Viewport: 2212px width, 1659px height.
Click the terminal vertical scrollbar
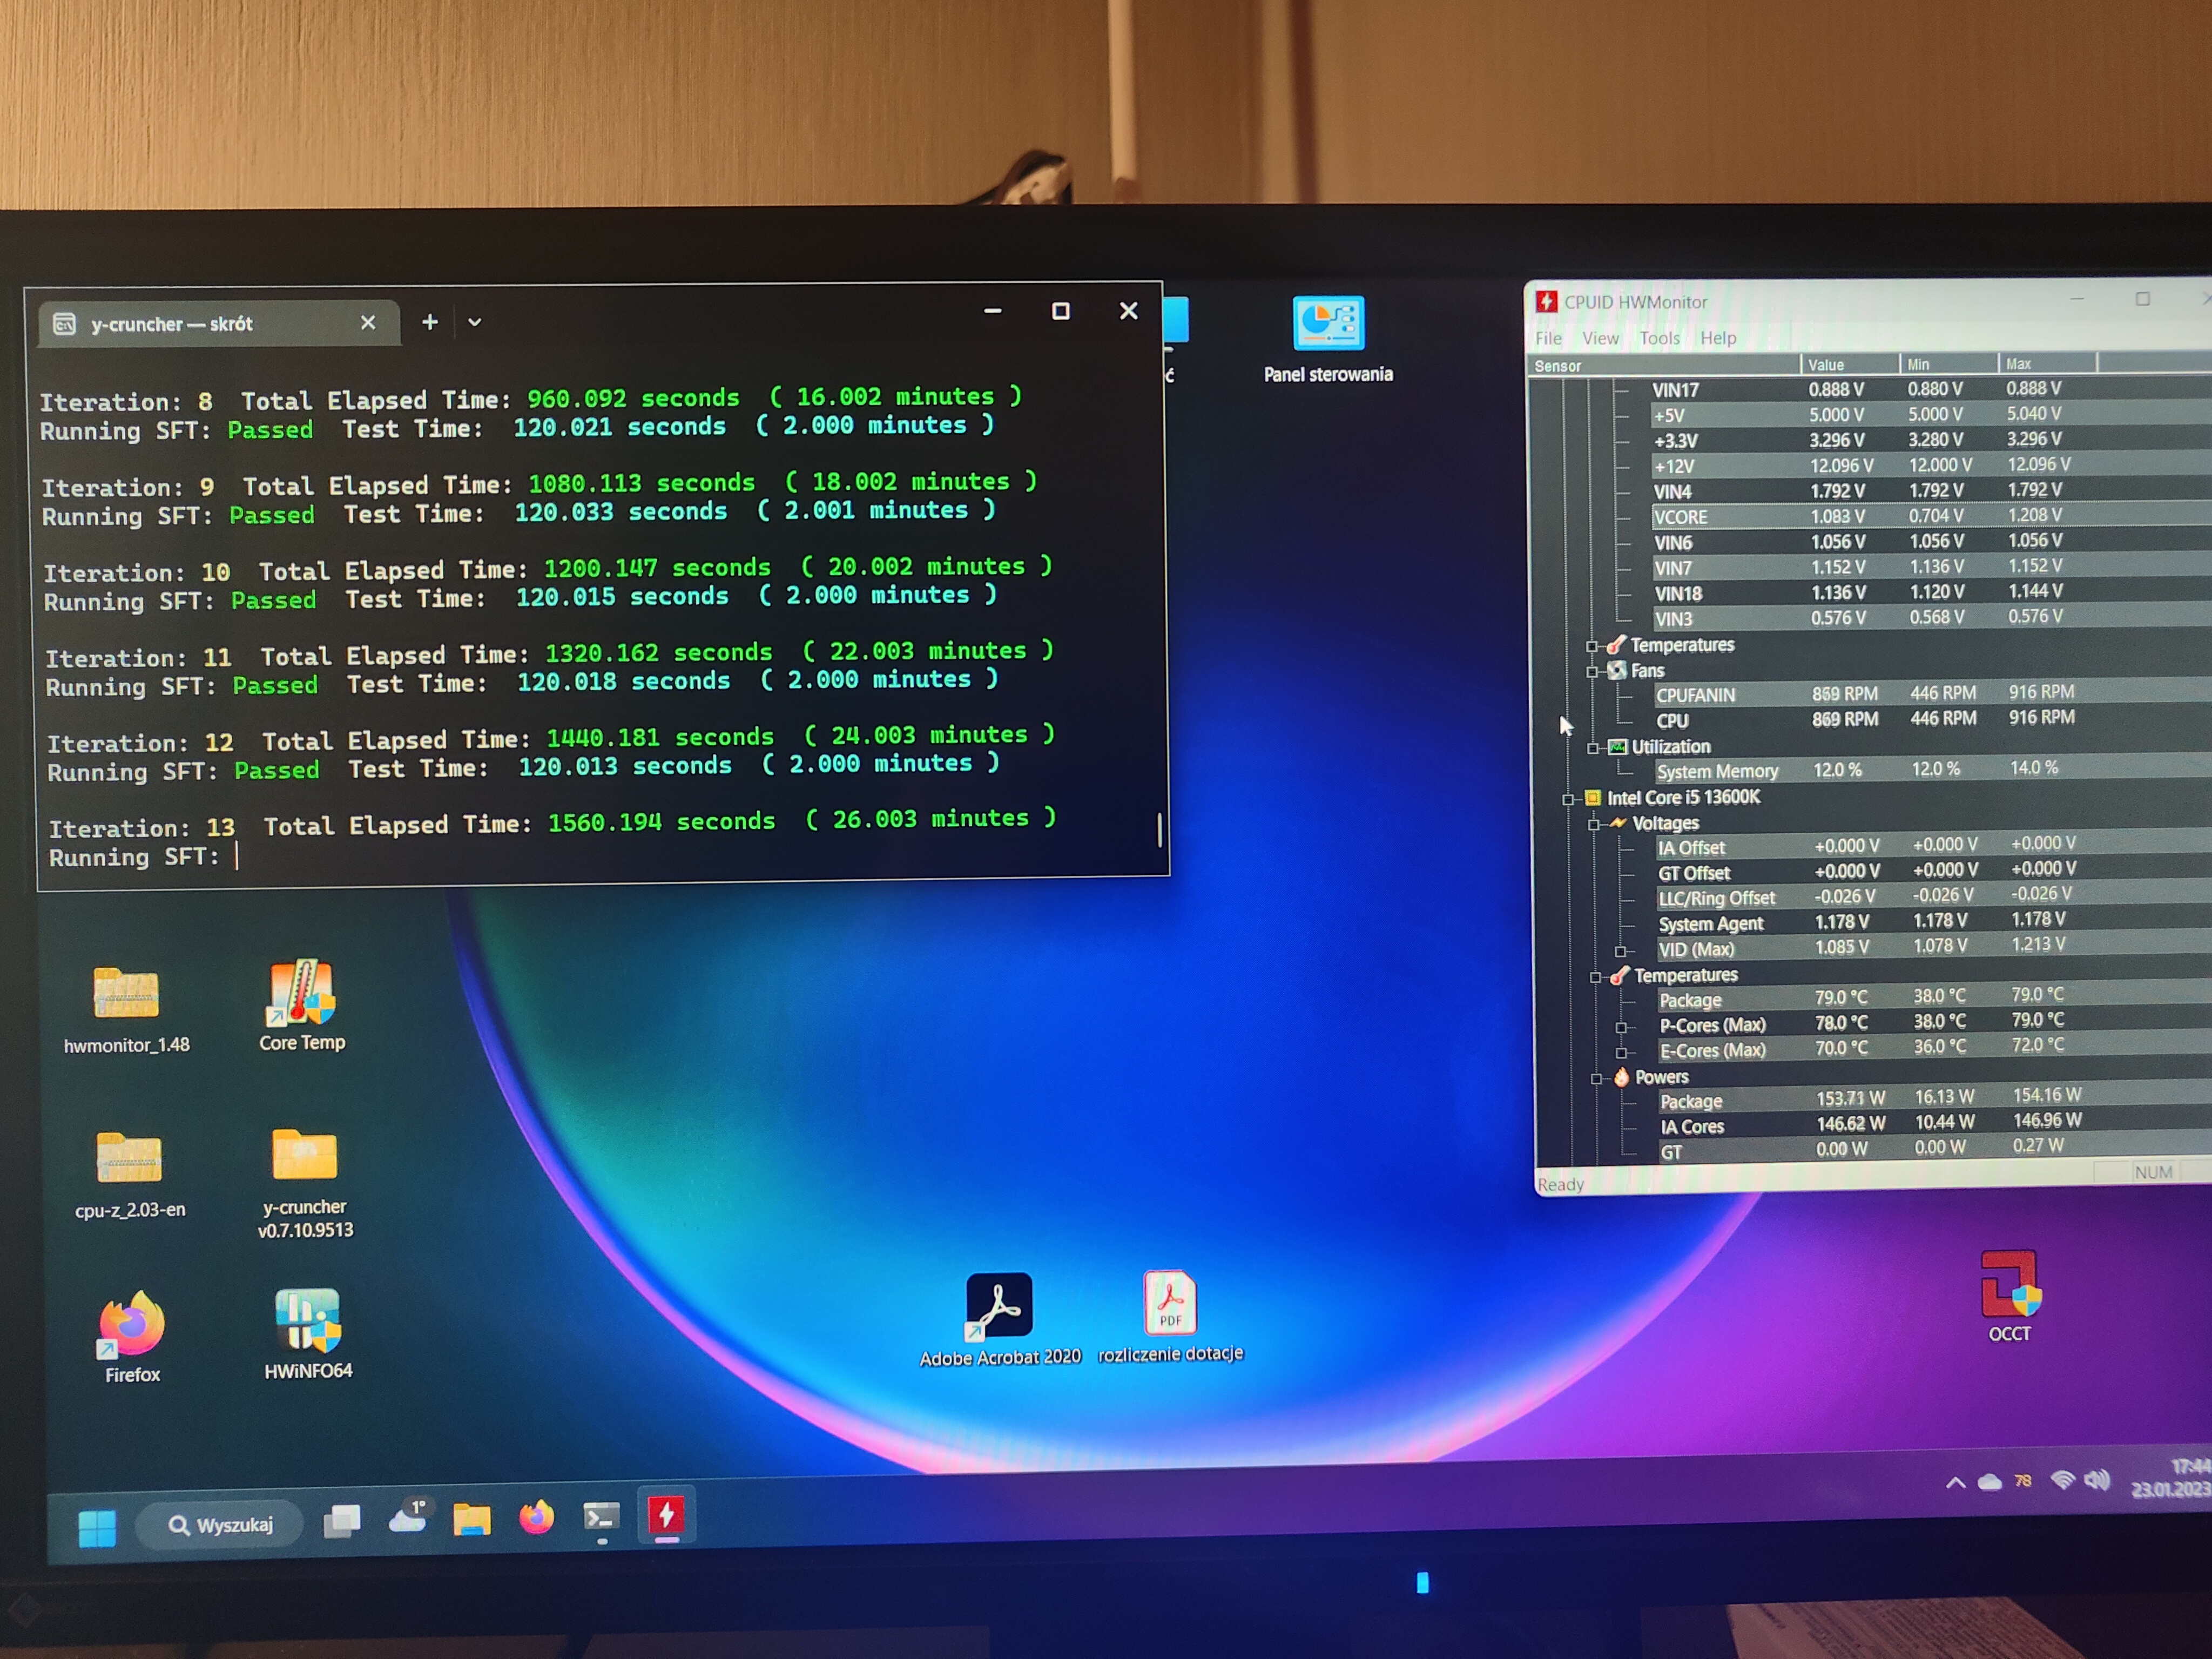1159,829
